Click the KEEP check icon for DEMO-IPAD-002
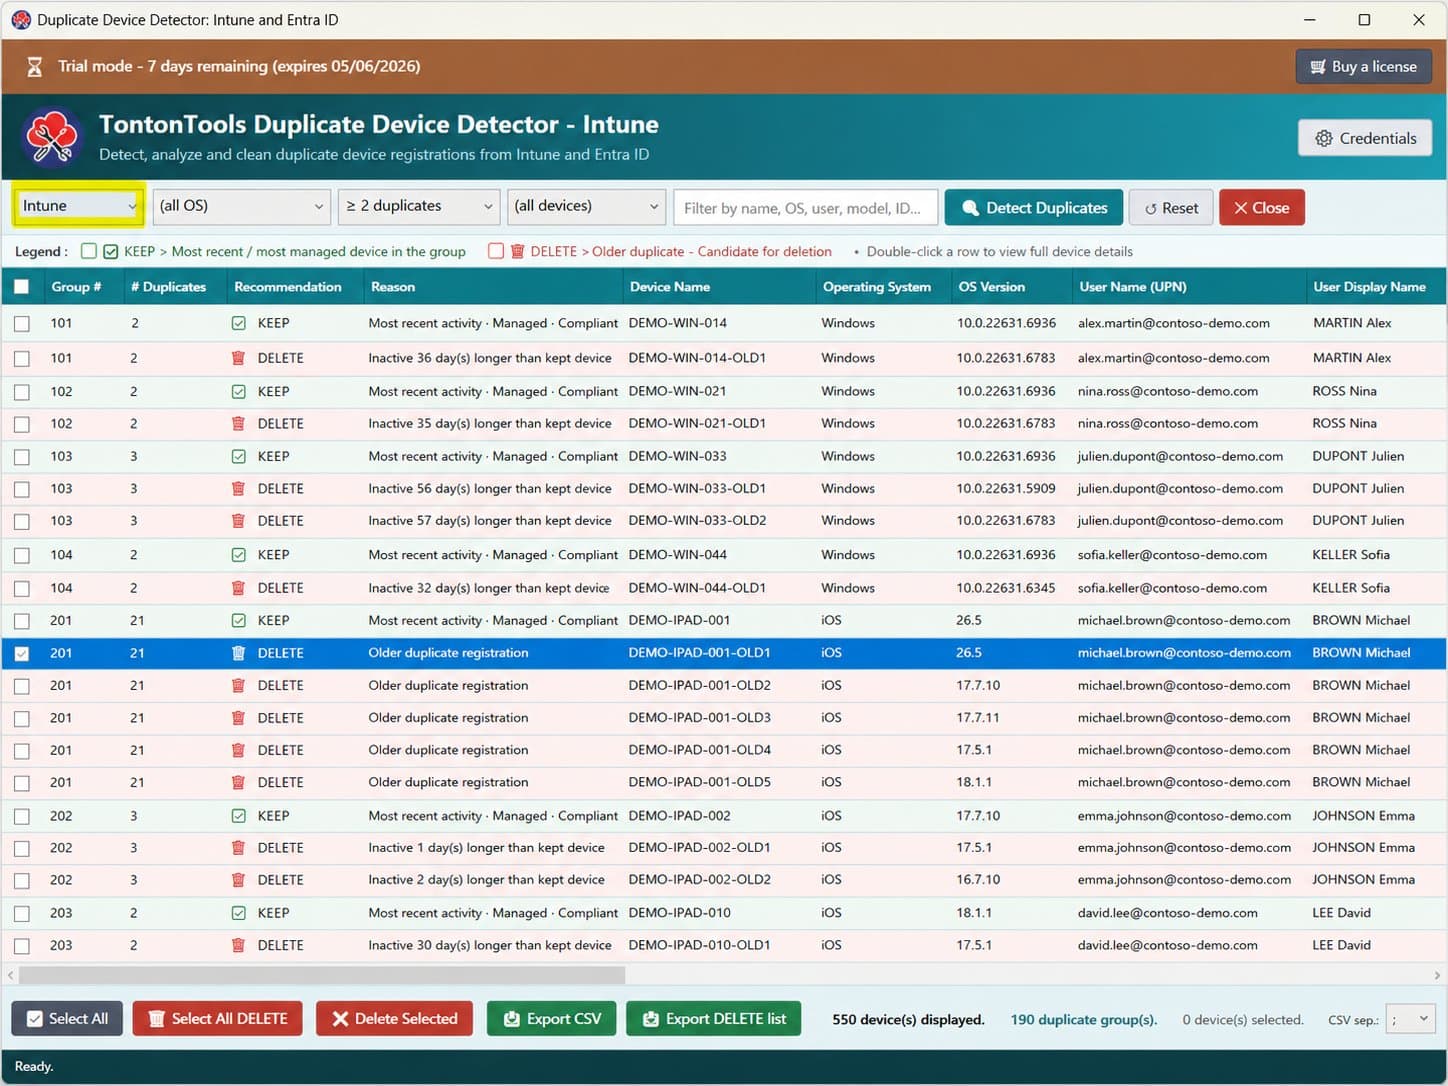Viewport: 1448px width, 1086px height. pos(238,816)
